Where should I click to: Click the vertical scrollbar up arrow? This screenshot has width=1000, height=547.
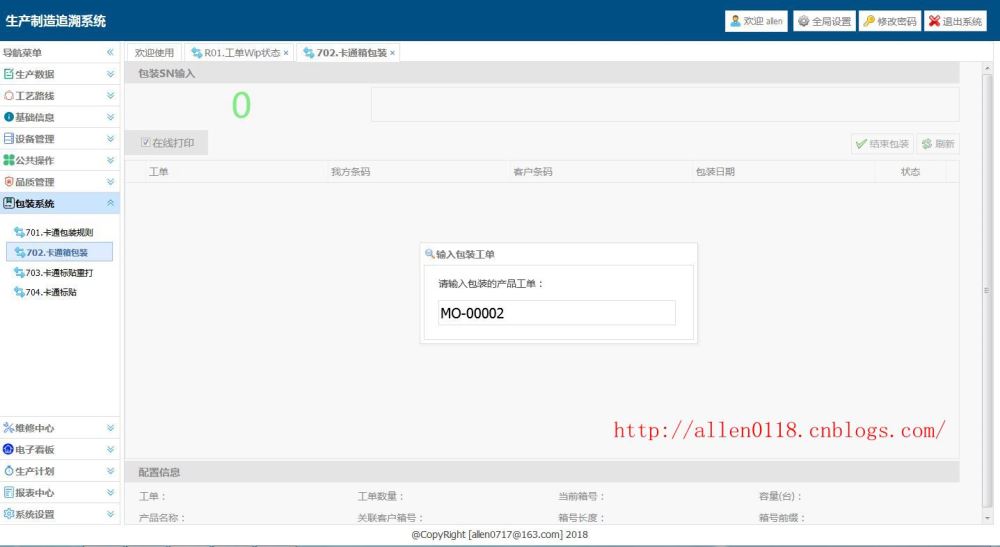point(987,68)
